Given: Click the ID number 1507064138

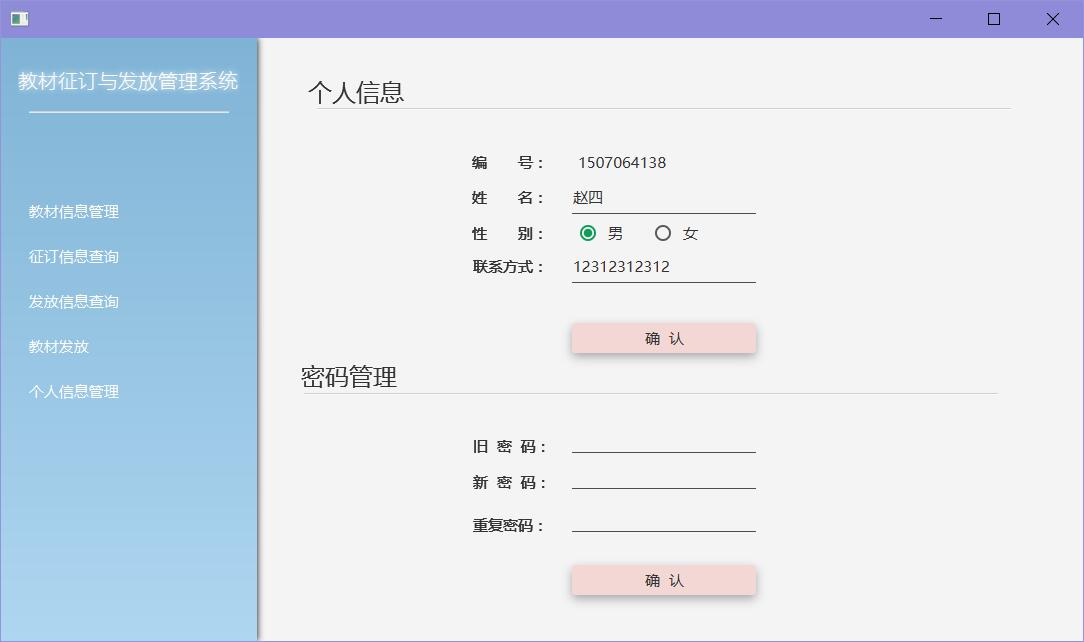Looking at the screenshot, I should pos(622,163).
